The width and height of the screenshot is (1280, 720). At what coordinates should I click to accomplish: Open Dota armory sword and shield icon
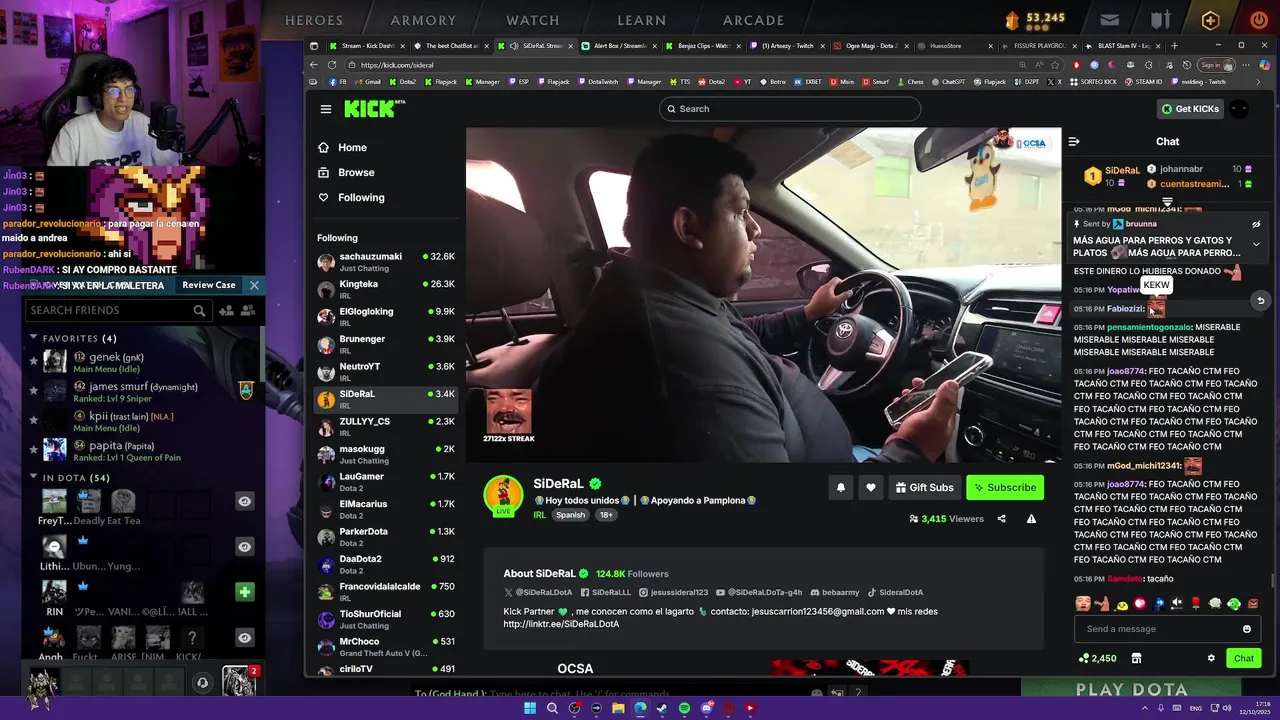[1160, 19]
